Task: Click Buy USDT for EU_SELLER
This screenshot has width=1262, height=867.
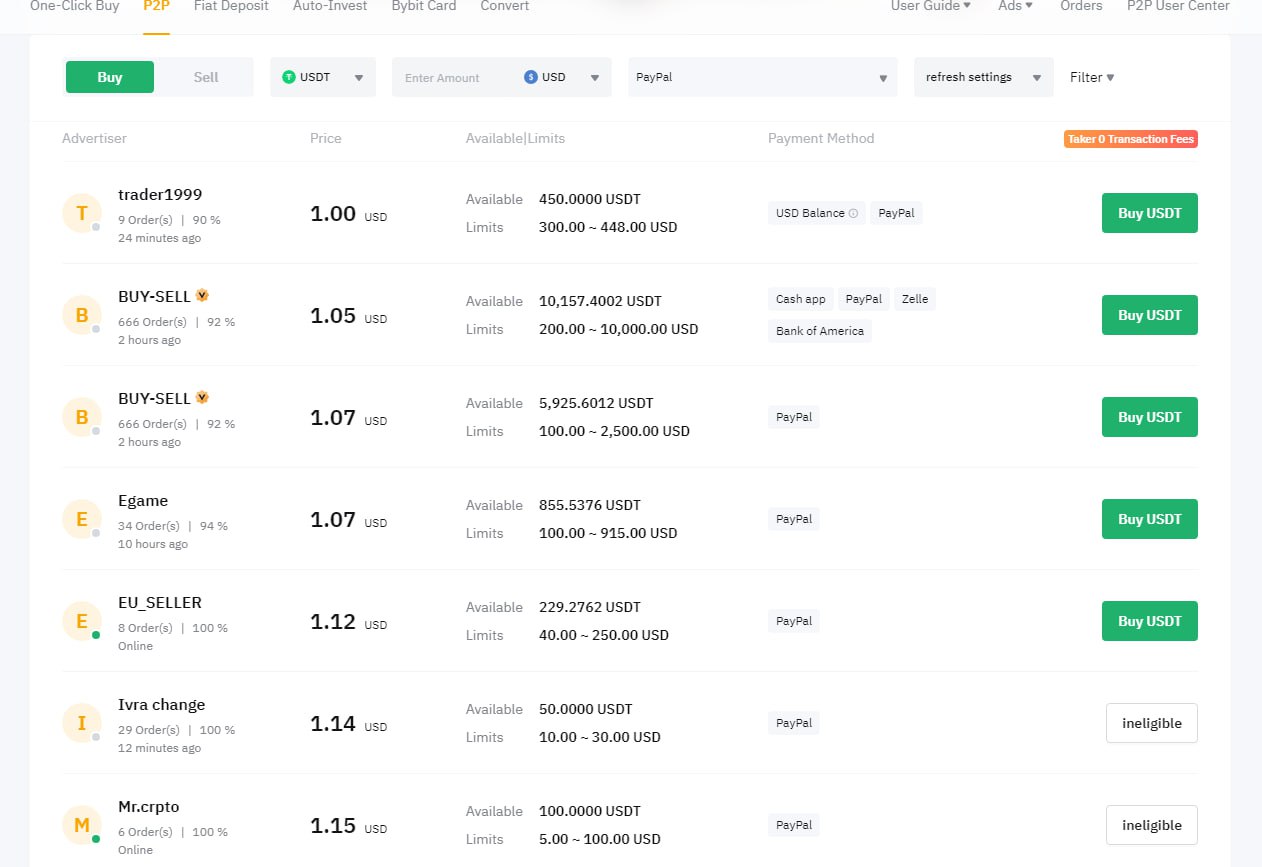Action: tap(1149, 621)
